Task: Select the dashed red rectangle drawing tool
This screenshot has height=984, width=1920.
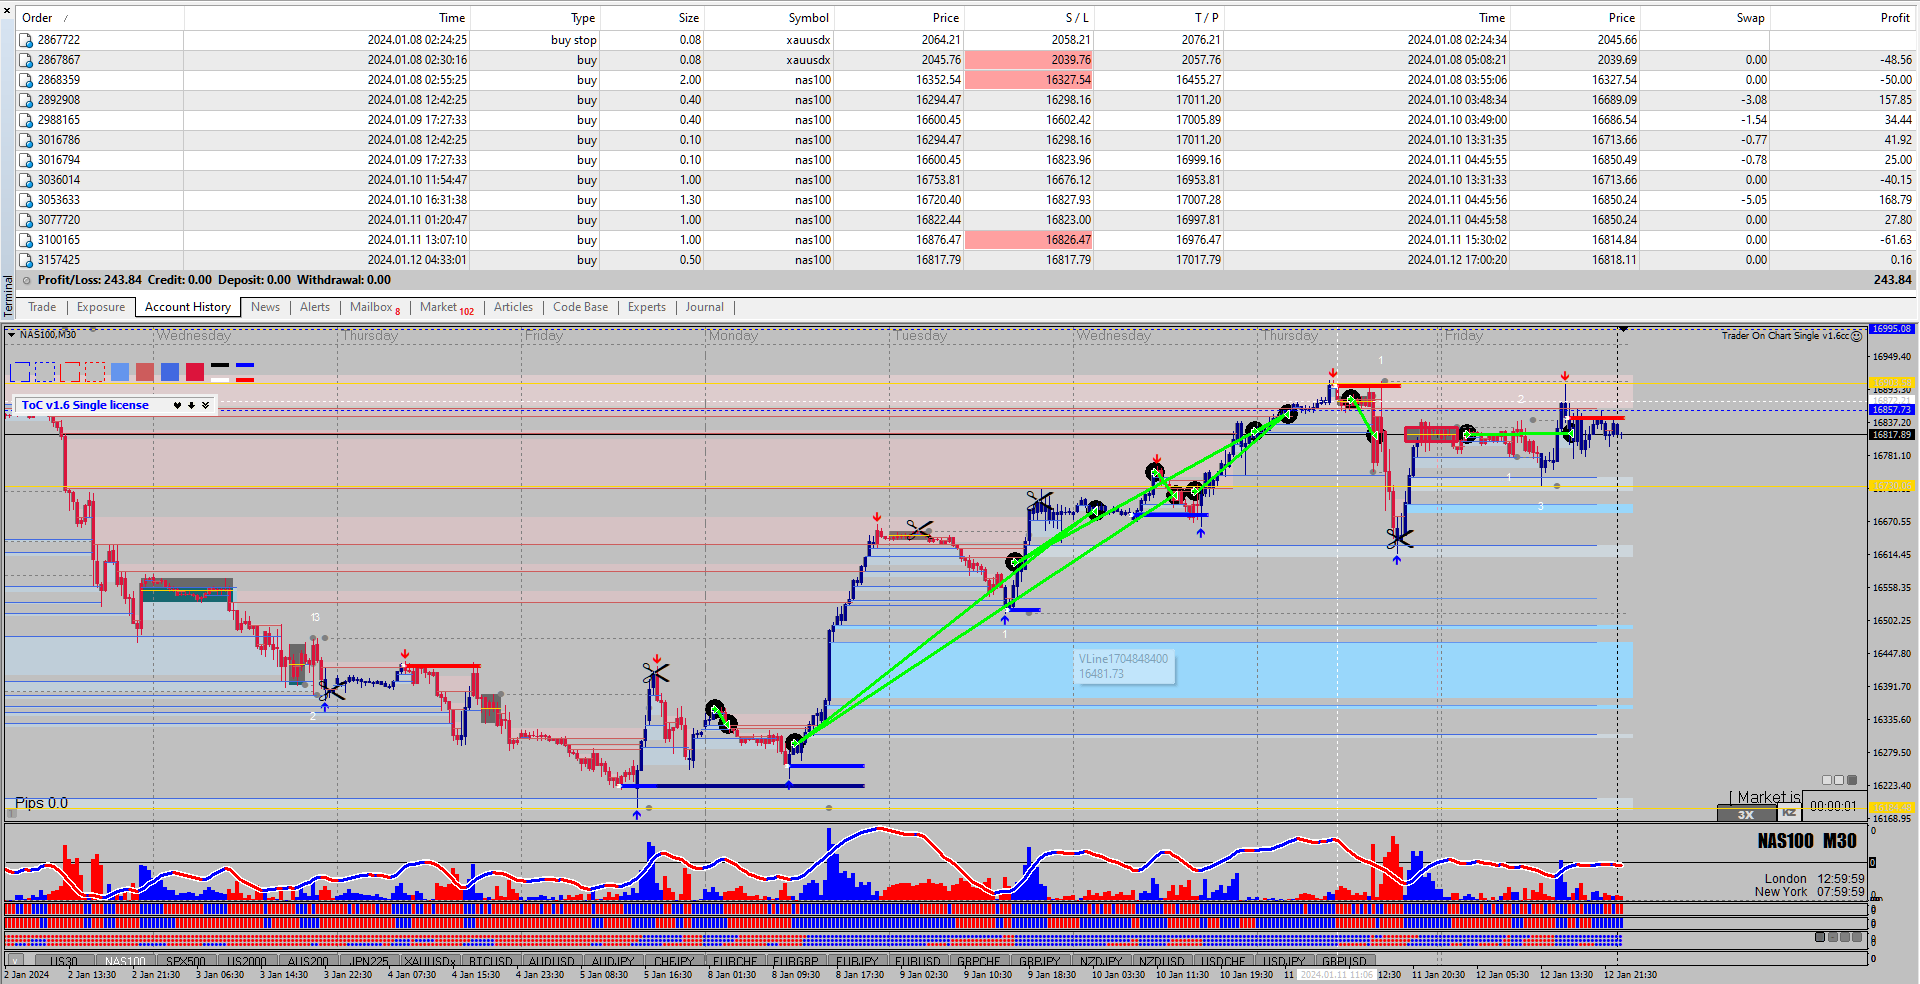Action: pyautogui.click(x=95, y=372)
